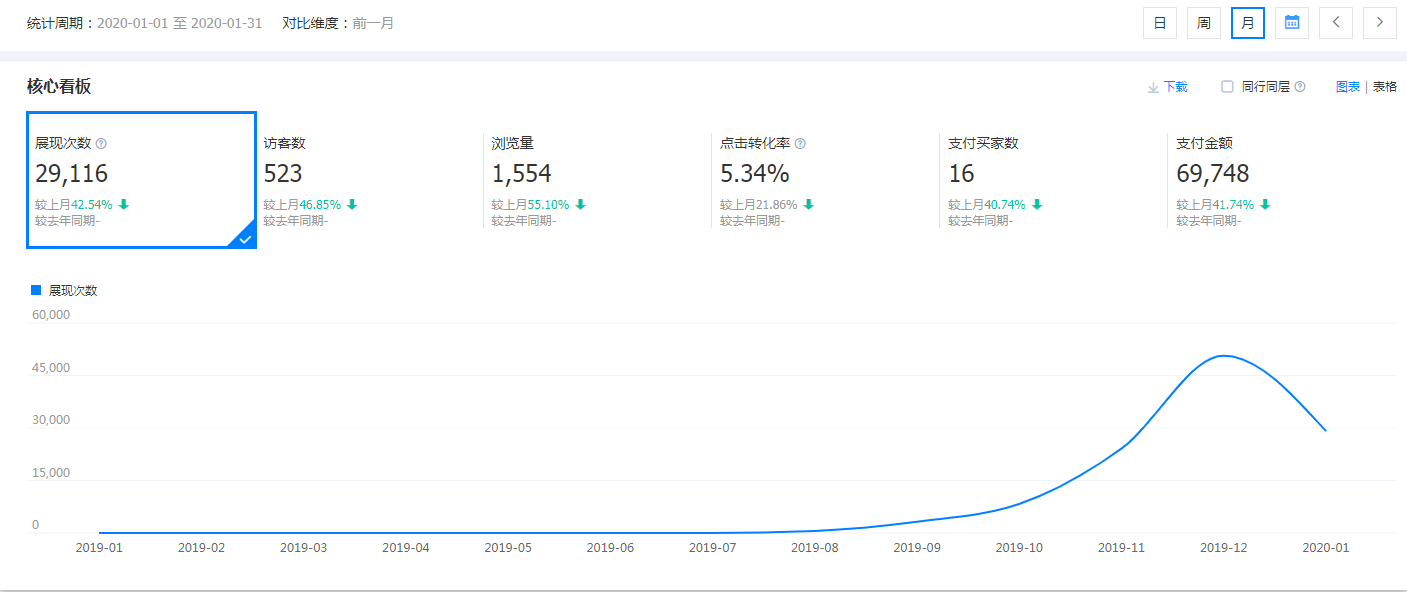Open the calendar date picker icon
Screen dimensions: 1407x592
click(1291, 23)
